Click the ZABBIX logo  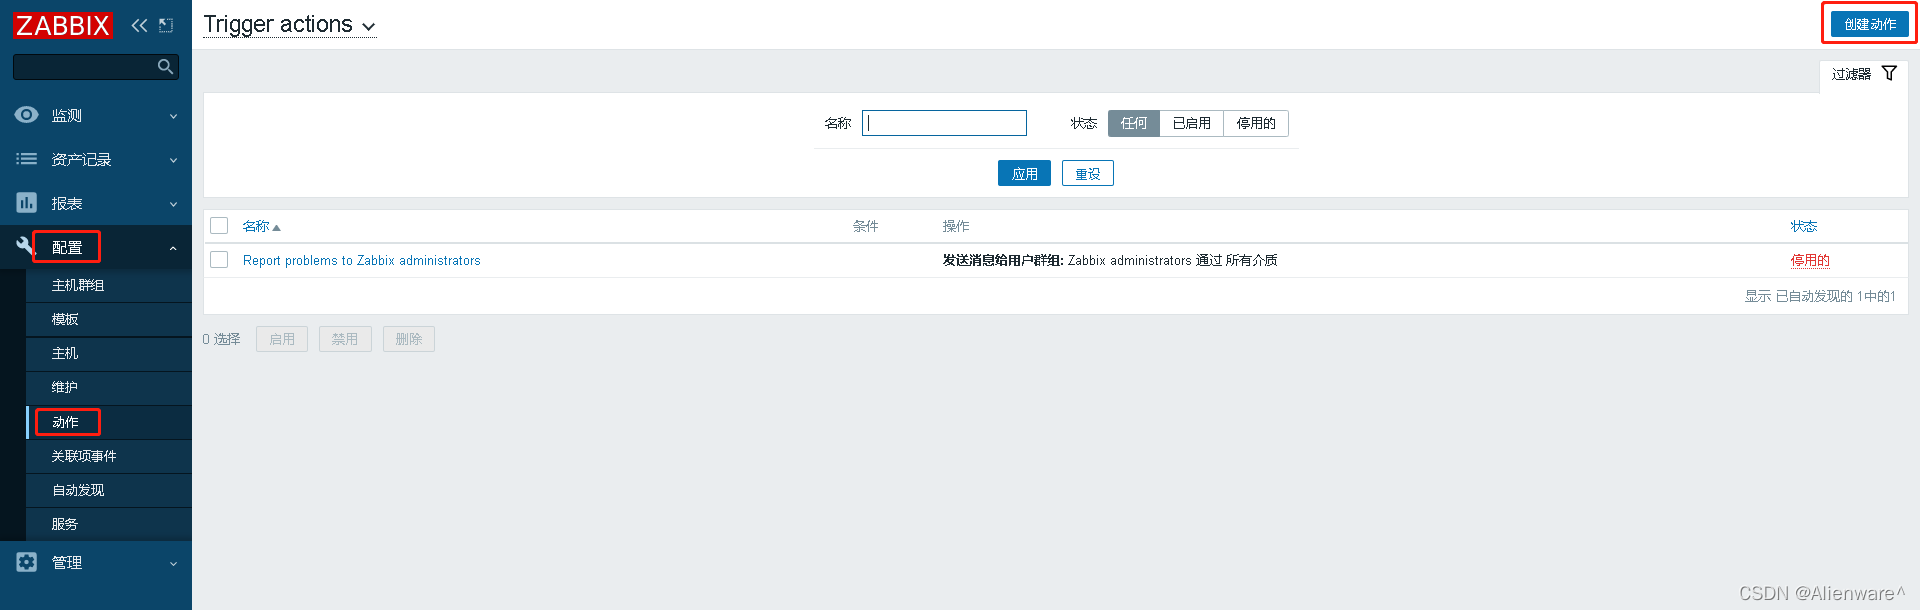[63, 25]
